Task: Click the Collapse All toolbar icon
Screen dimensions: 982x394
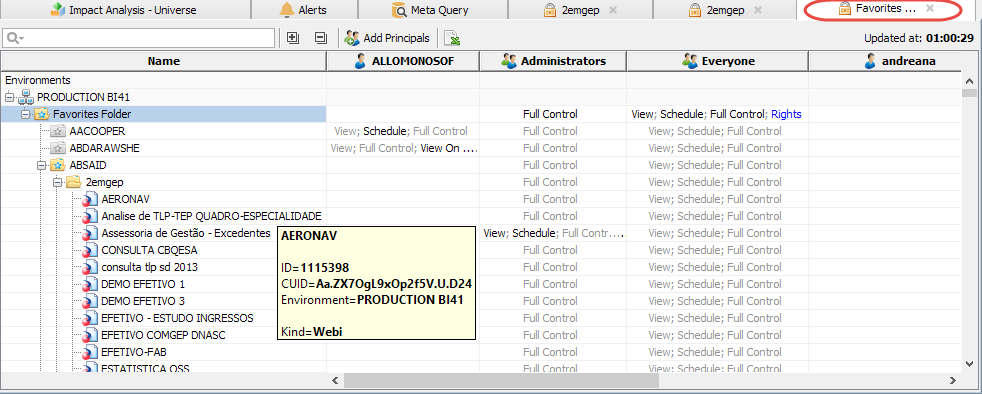Action: 321,38
